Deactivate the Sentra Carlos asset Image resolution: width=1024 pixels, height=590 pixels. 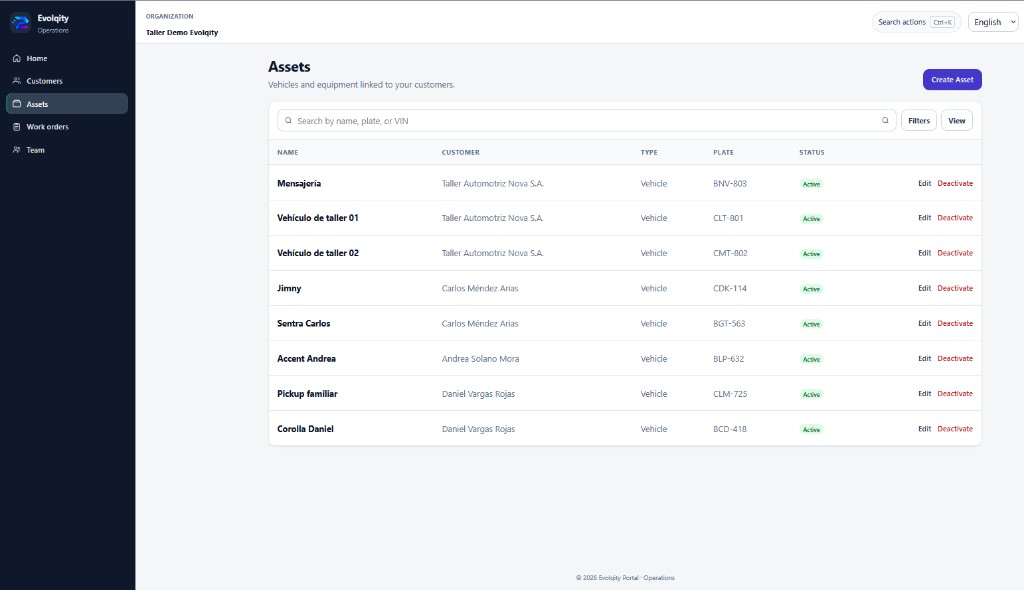click(955, 323)
